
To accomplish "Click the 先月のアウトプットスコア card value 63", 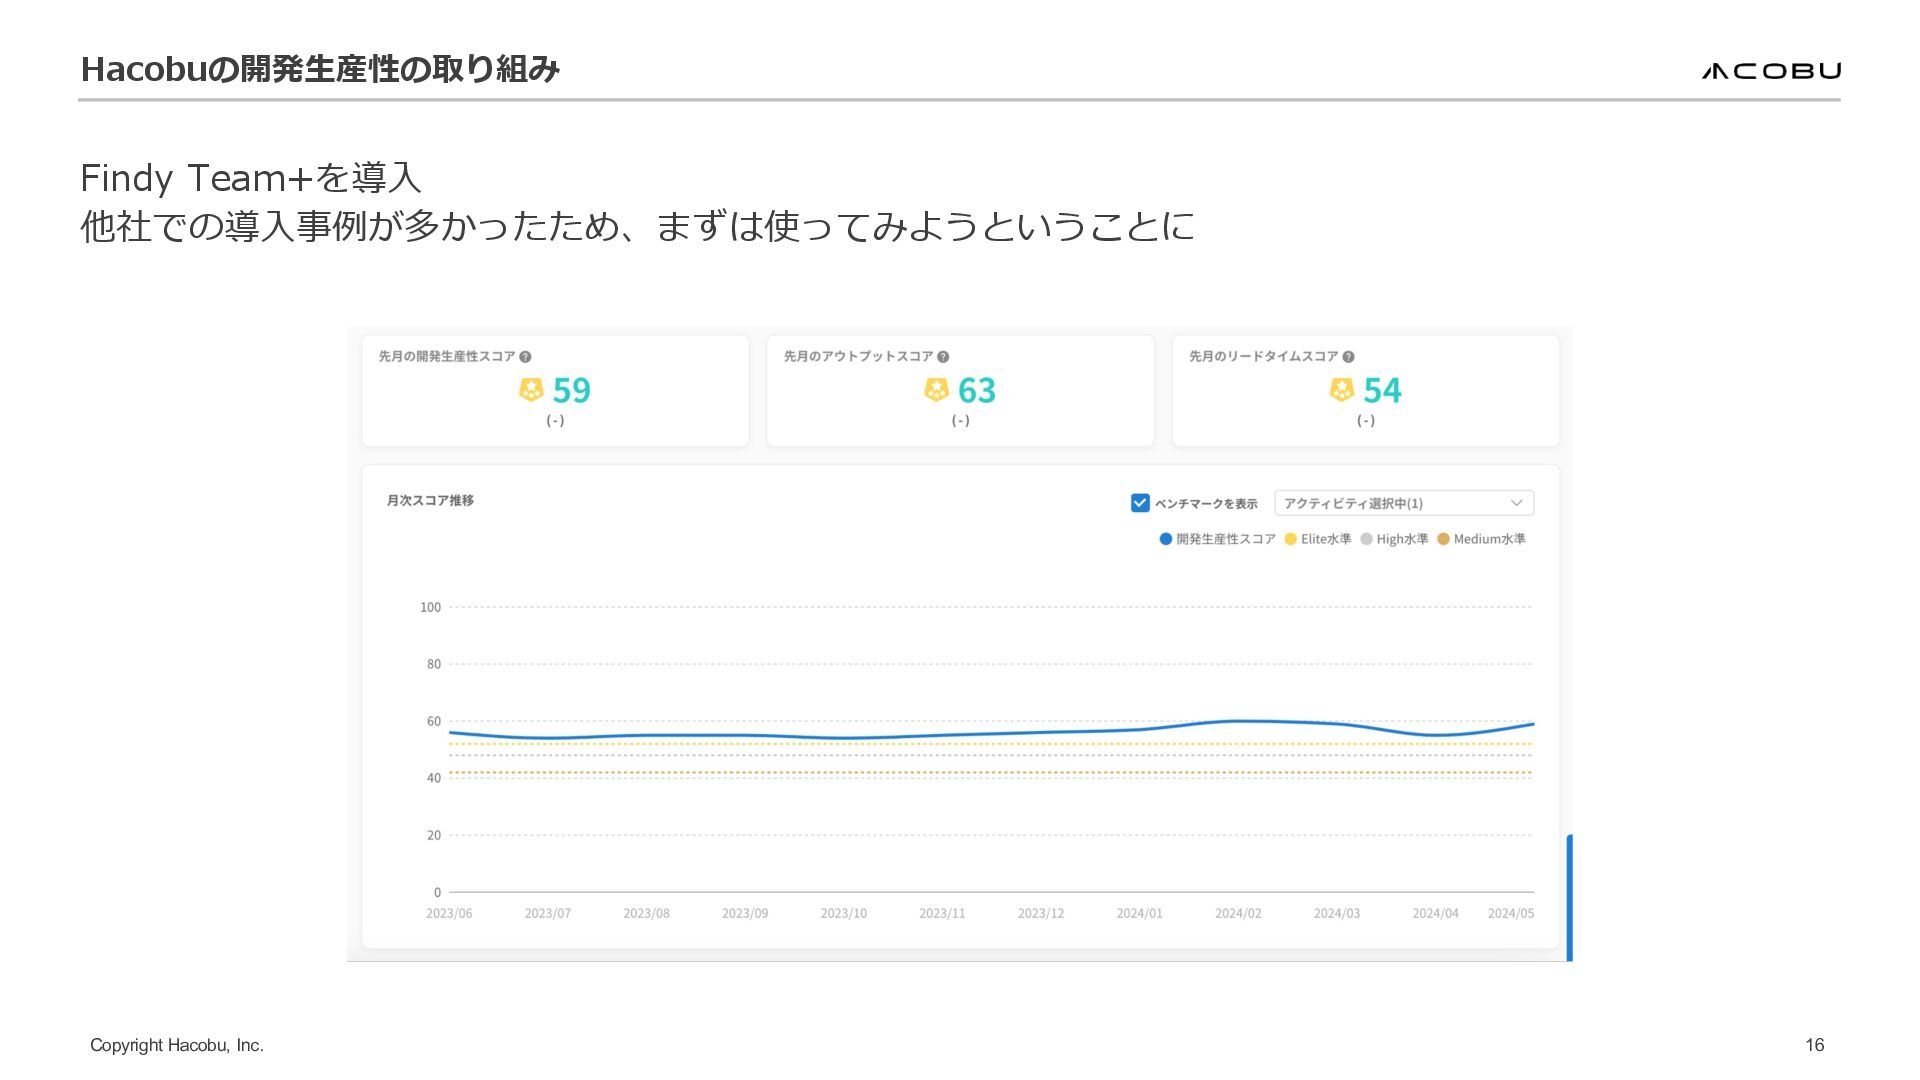I will [x=977, y=390].
